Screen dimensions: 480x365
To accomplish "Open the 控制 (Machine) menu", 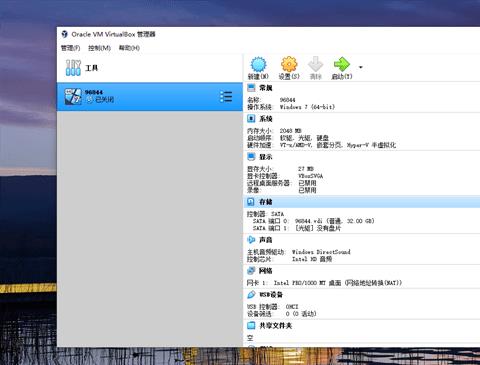I will pyautogui.click(x=99, y=48).
